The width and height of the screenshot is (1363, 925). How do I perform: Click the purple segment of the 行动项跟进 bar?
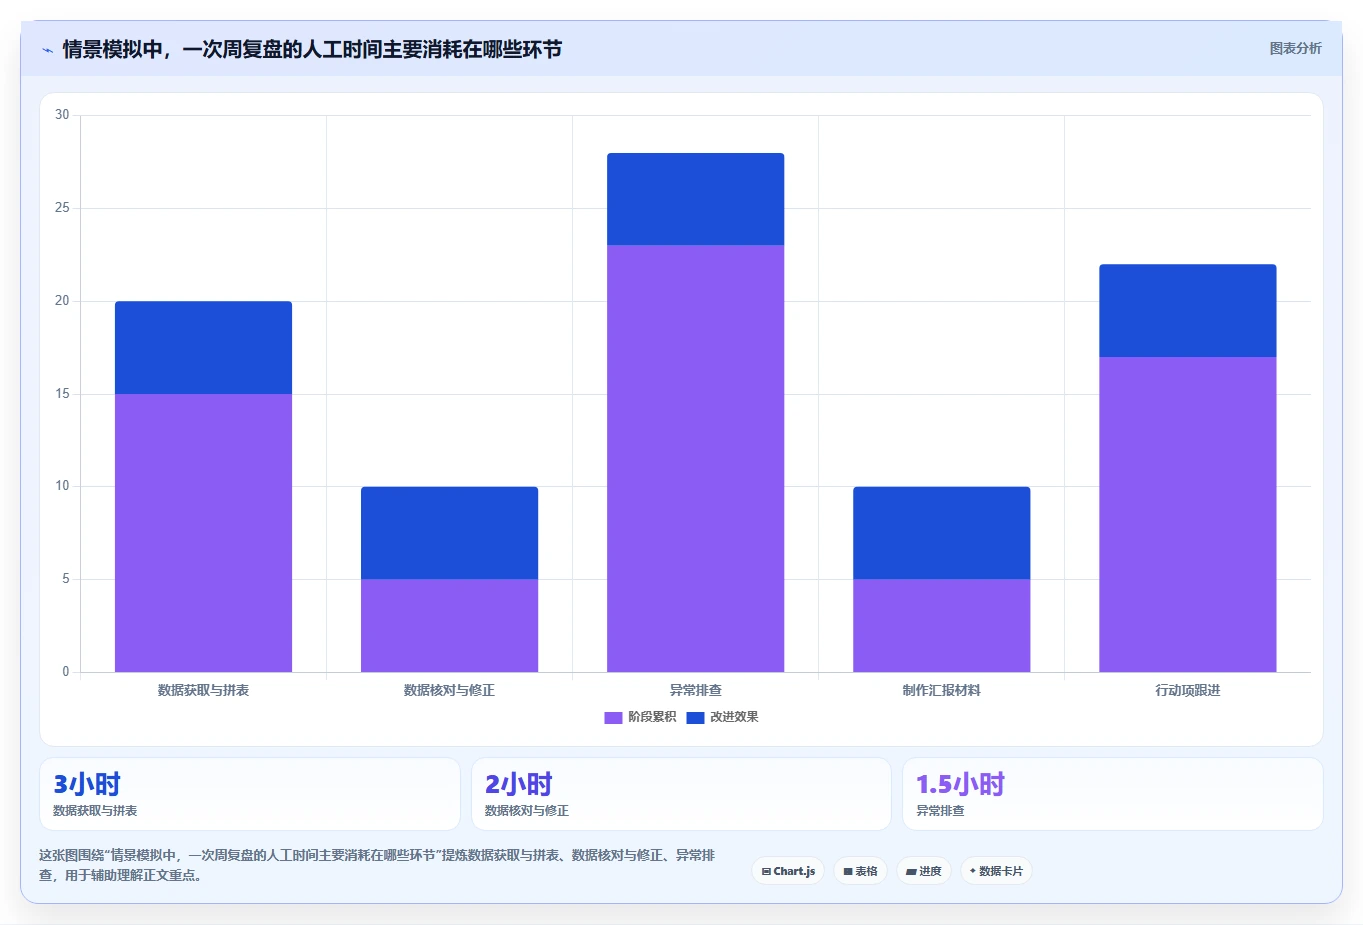1187,515
